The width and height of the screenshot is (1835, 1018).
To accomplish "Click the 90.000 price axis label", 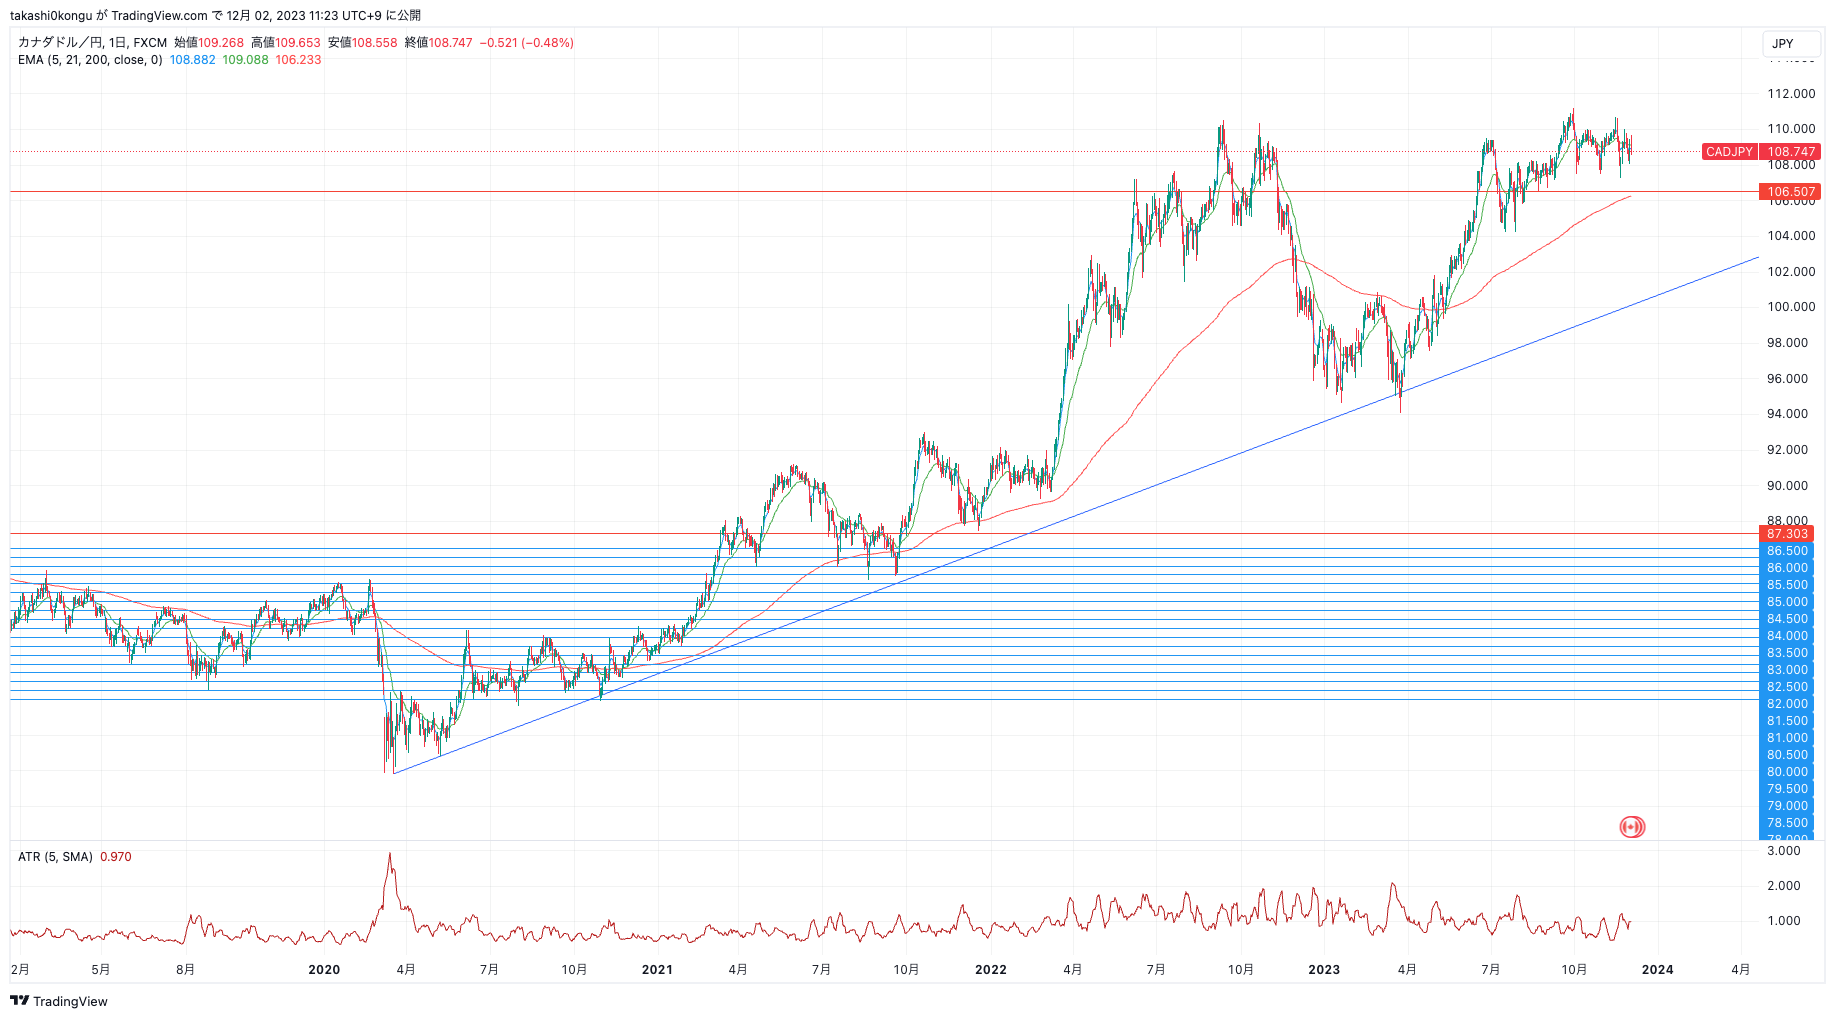I will [x=1787, y=486].
